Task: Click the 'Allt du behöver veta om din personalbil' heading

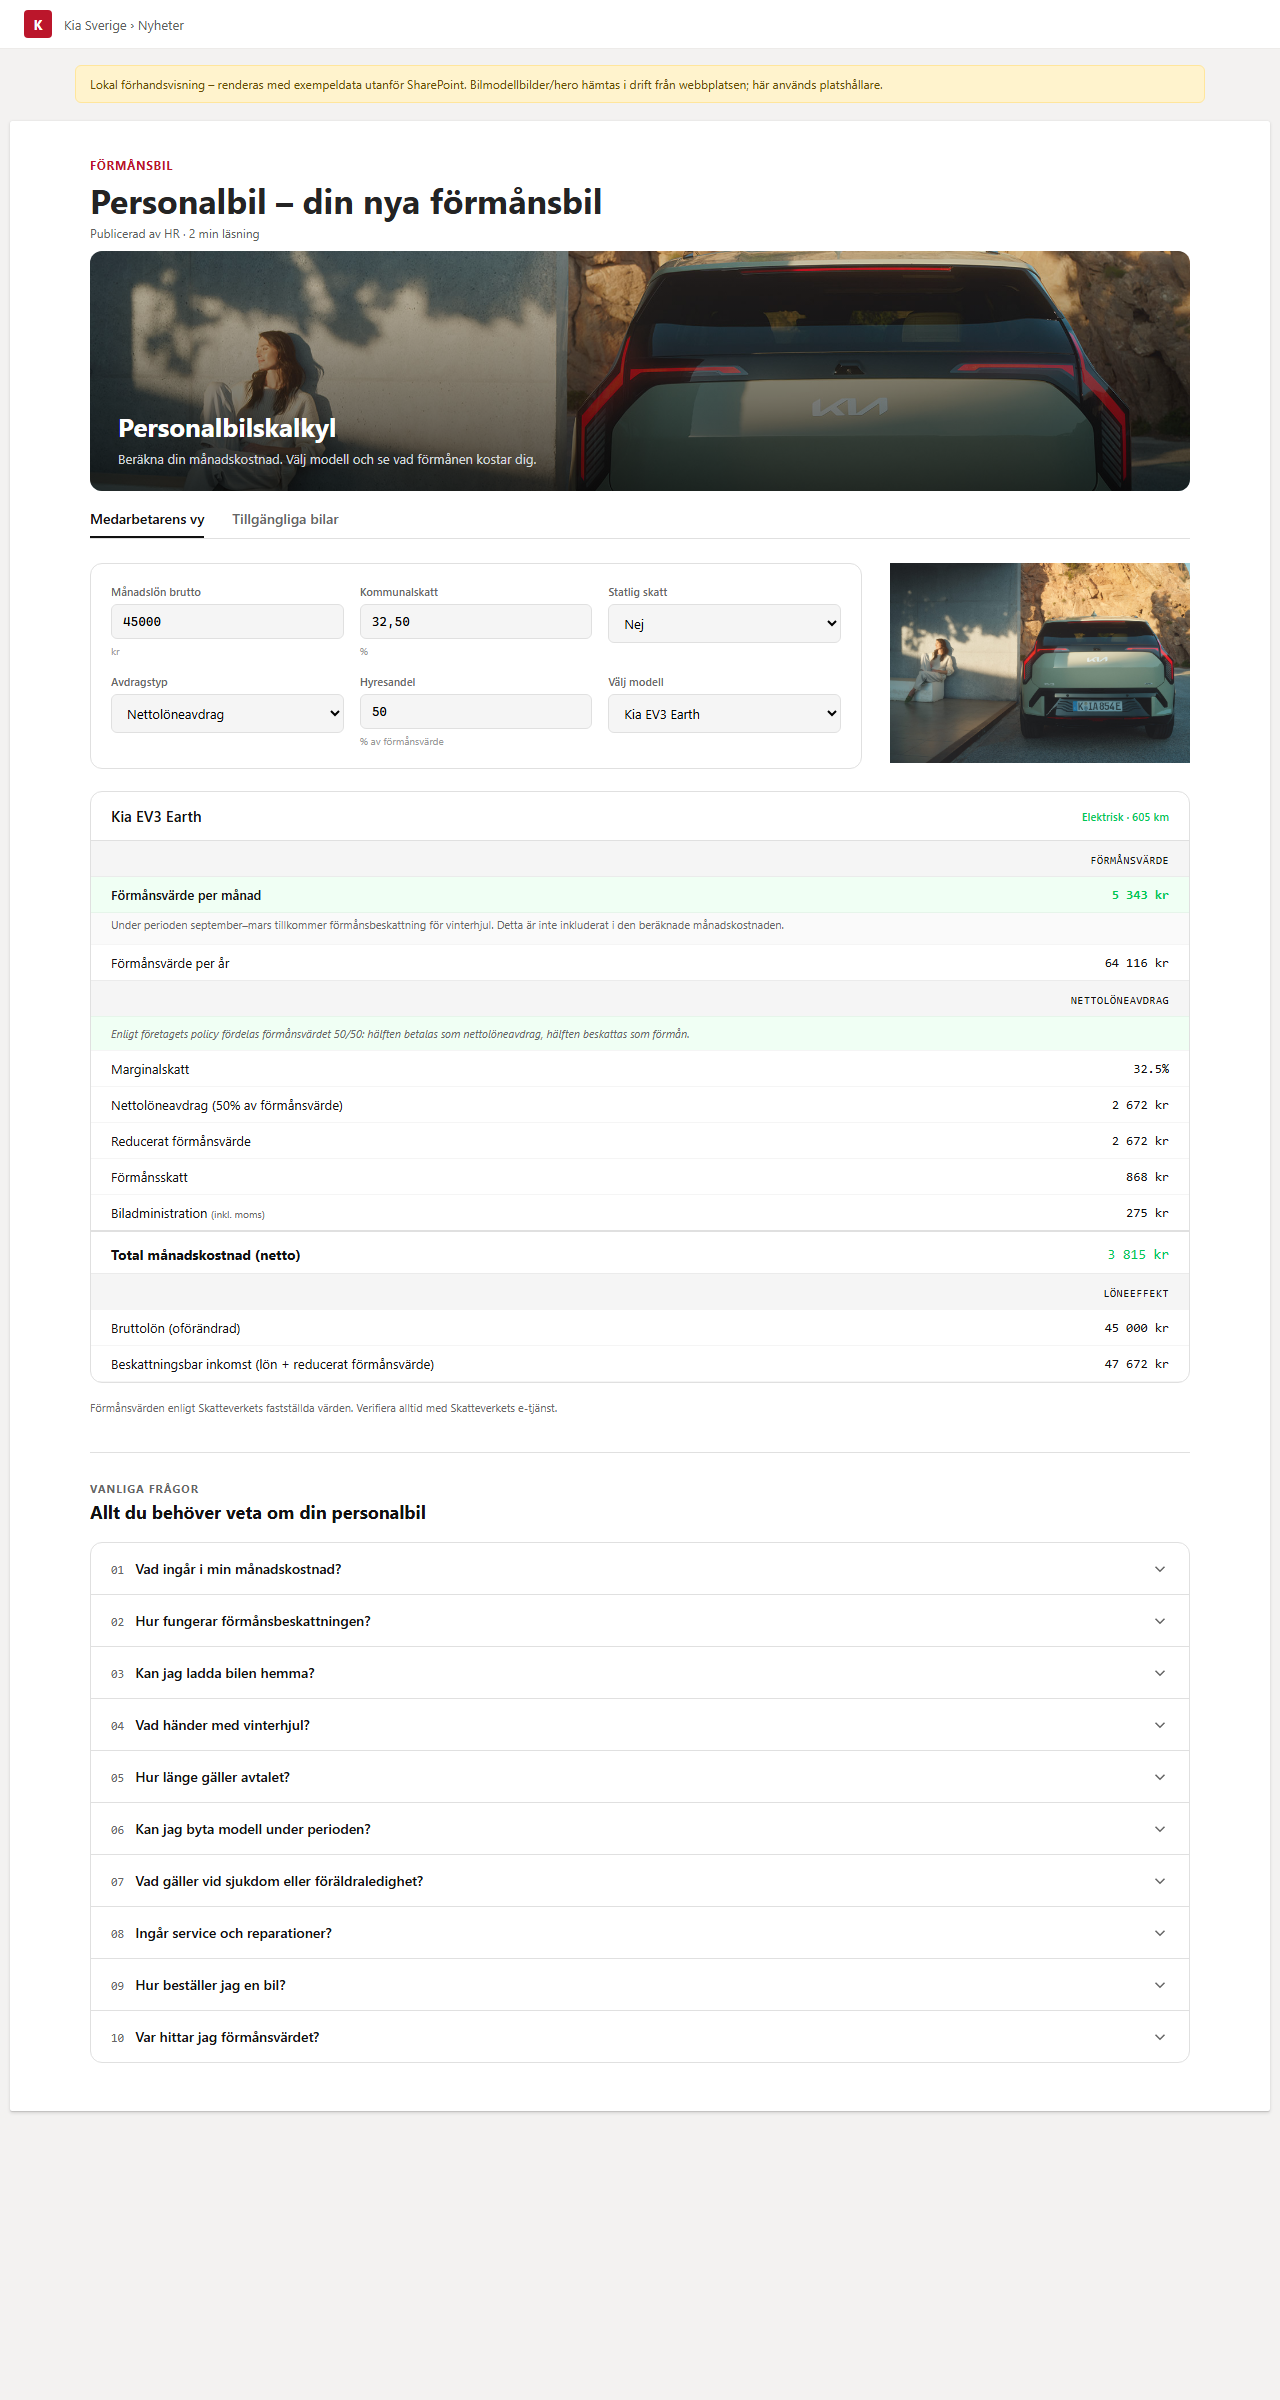Action: coord(258,1513)
